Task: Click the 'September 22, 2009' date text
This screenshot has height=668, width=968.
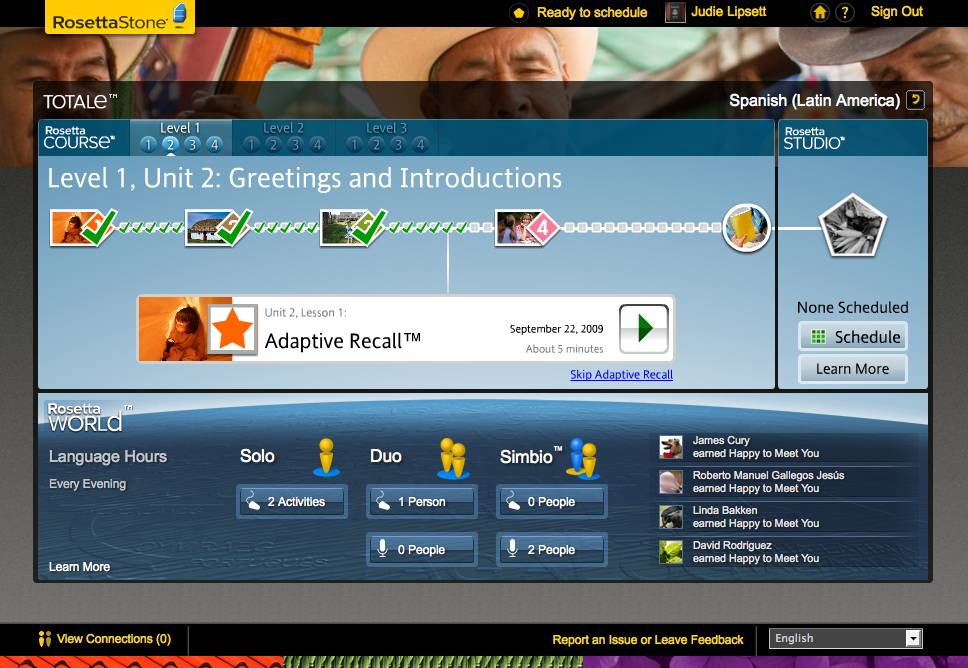Action: pos(556,329)
